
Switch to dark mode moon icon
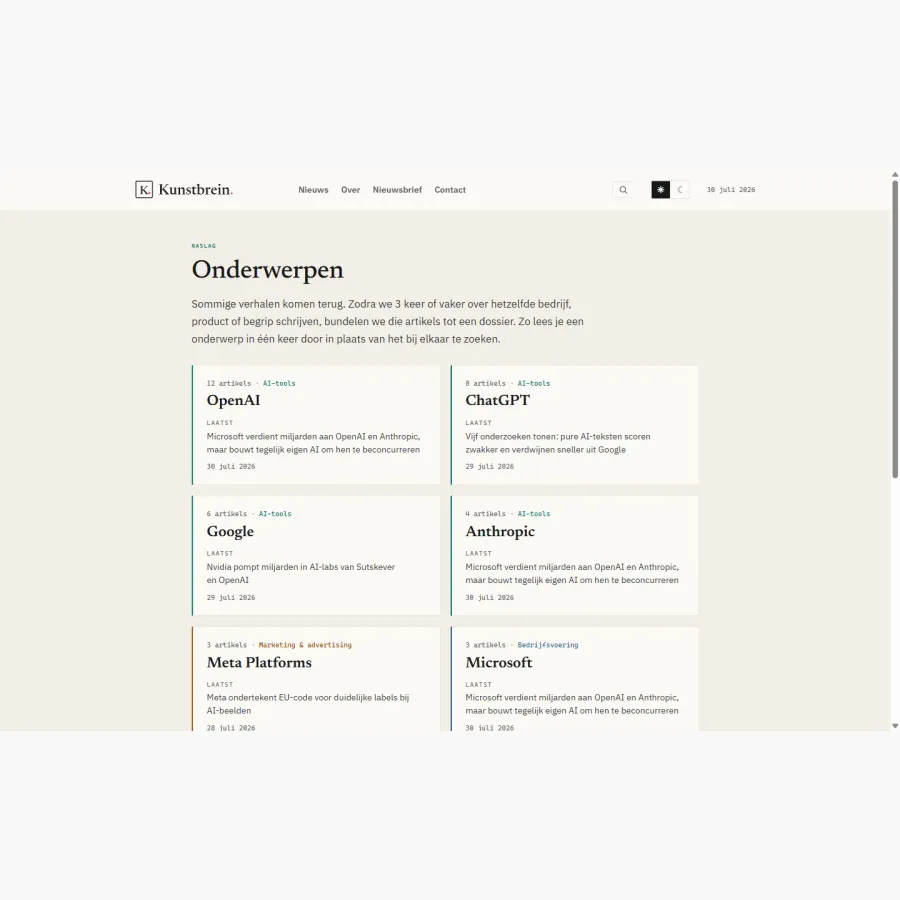coord(680,189)
